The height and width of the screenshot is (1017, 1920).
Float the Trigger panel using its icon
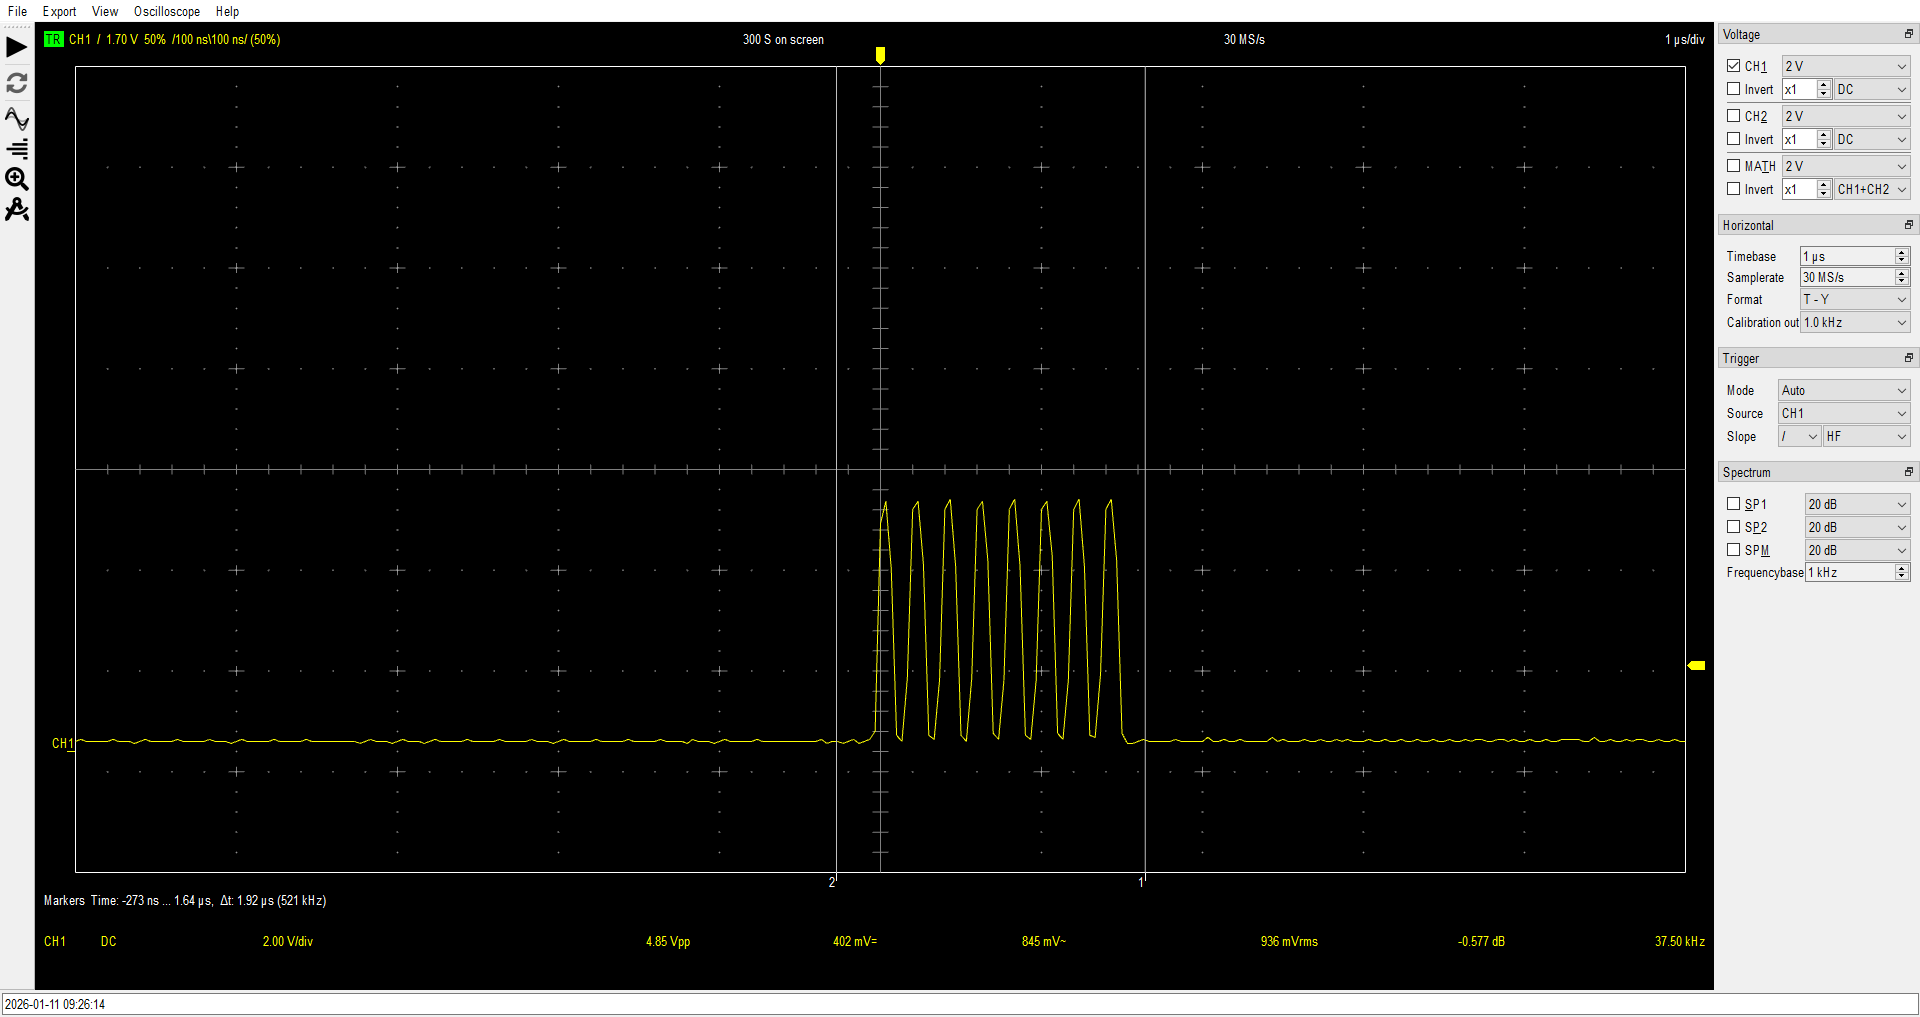[1908, 358]
